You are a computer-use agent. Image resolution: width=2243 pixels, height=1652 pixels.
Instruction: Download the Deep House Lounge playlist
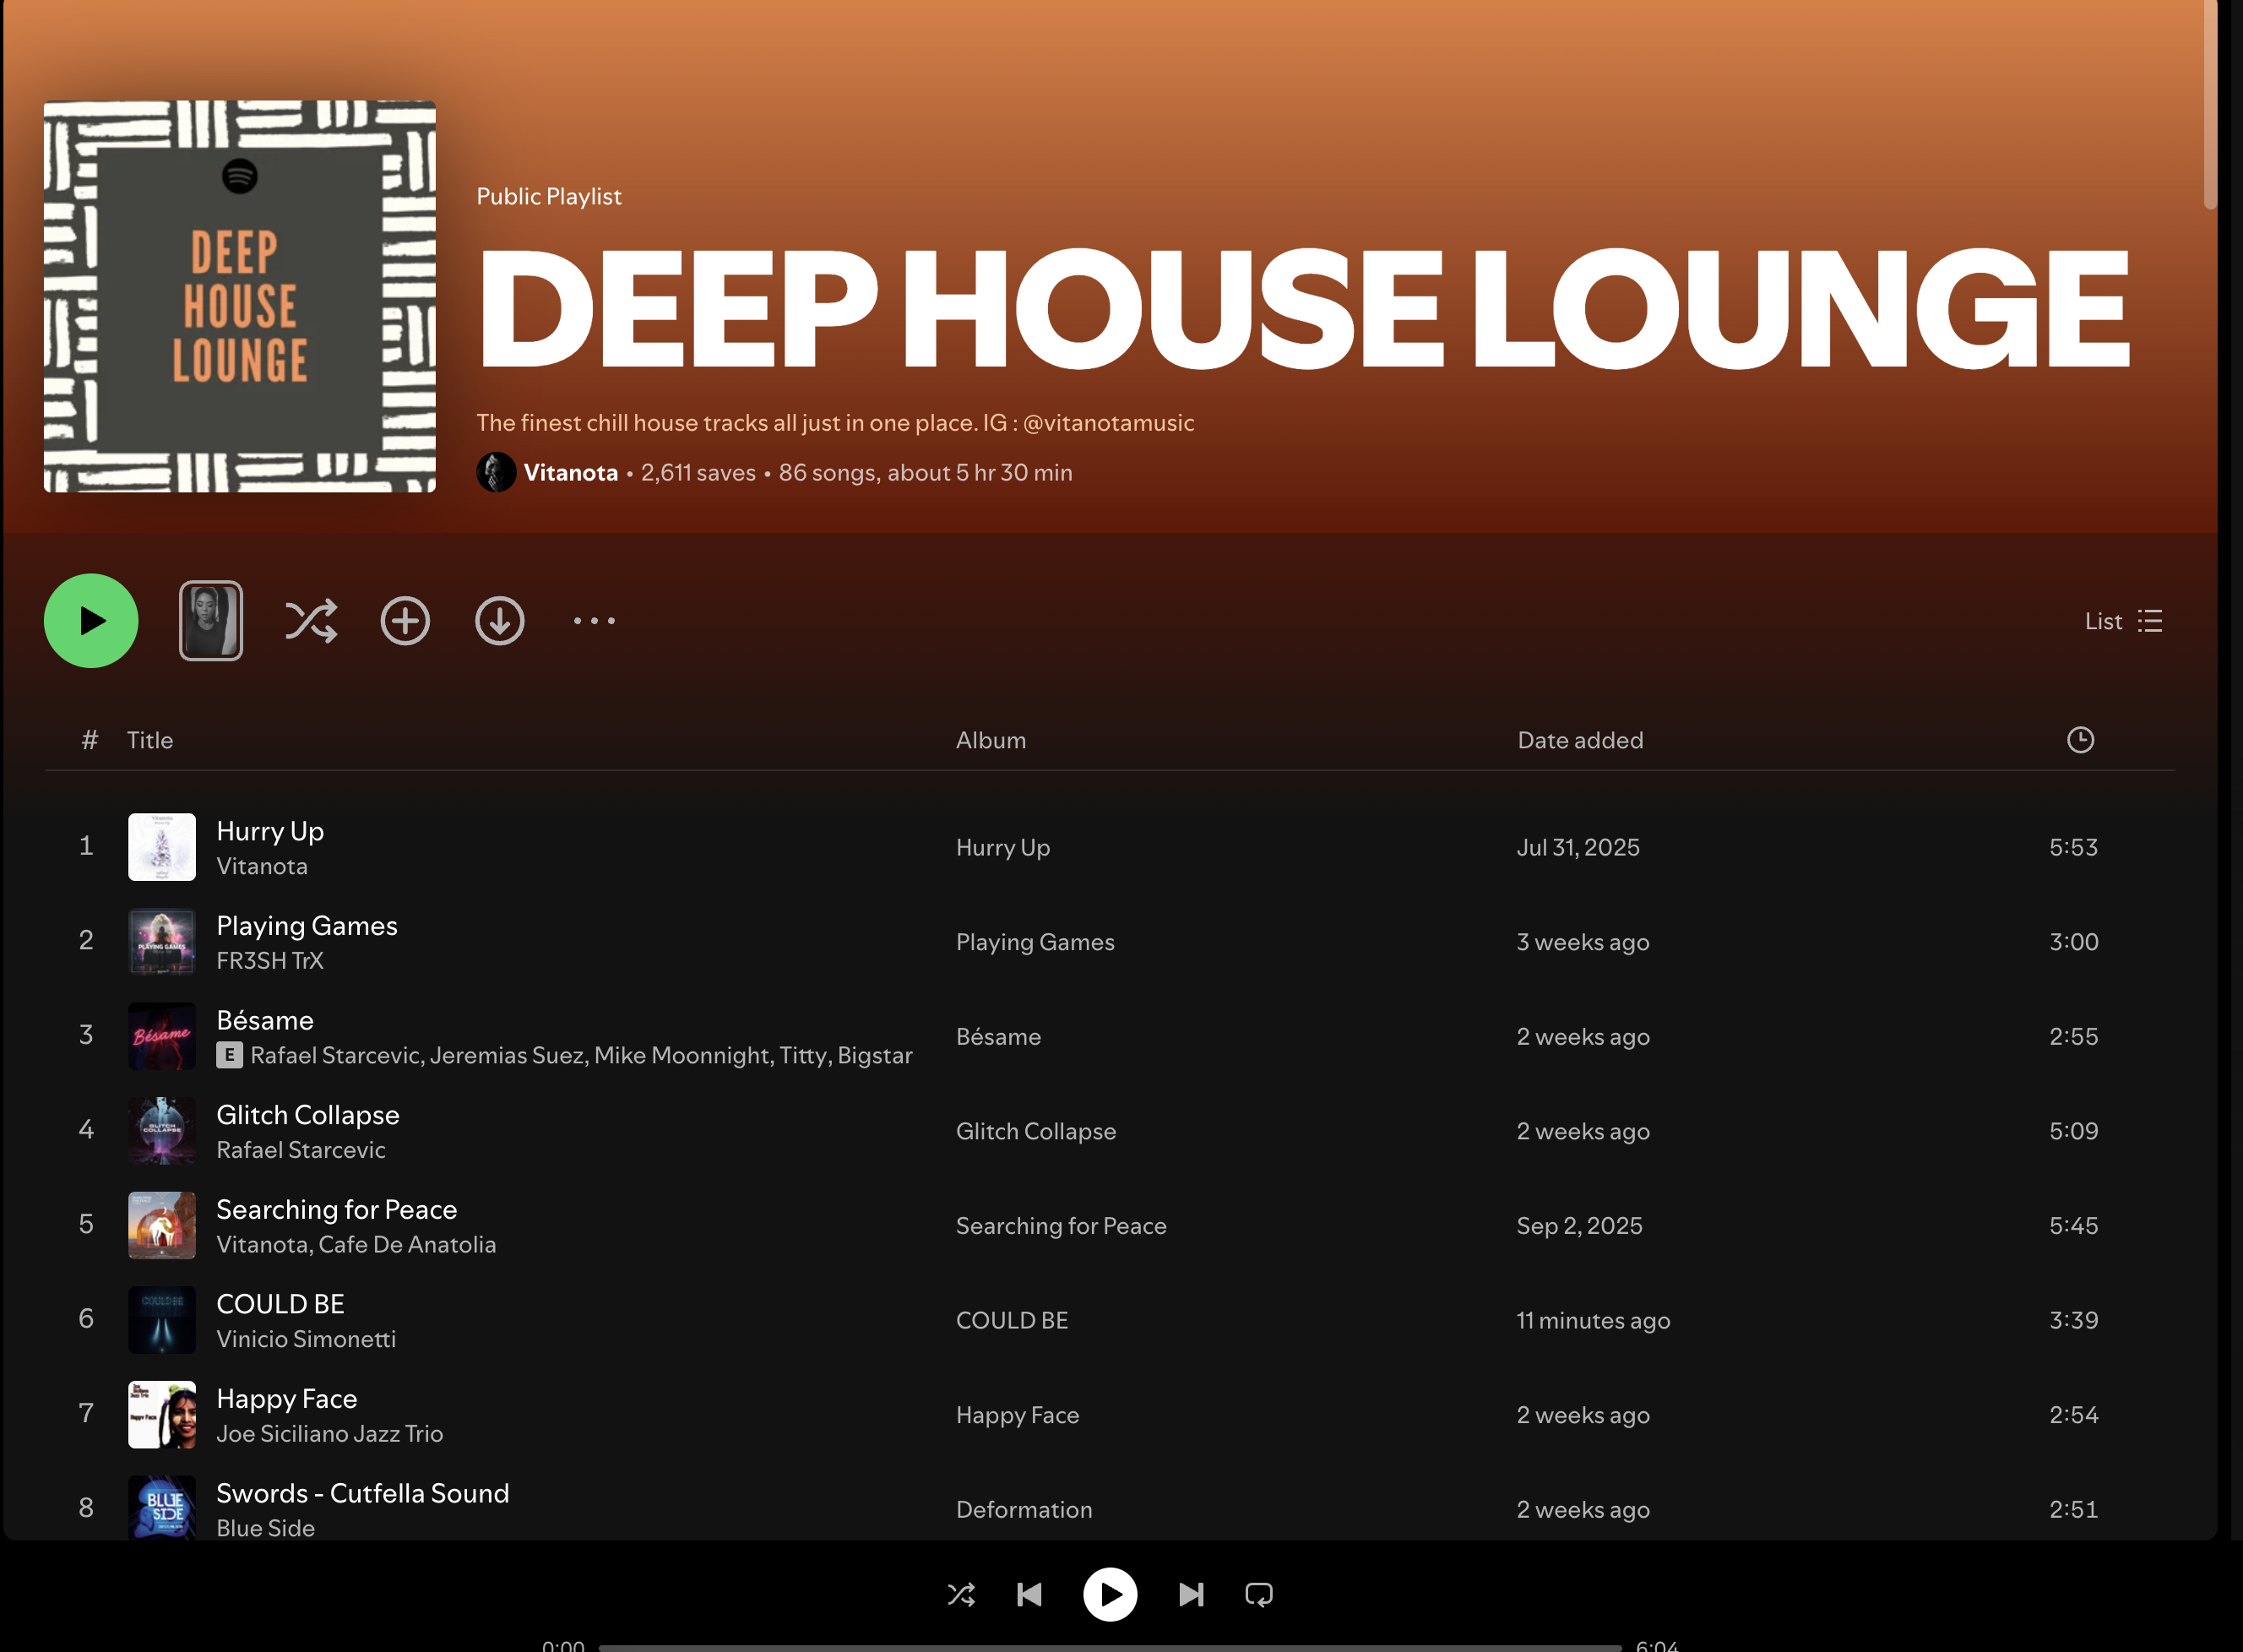(x=499, y=621)
